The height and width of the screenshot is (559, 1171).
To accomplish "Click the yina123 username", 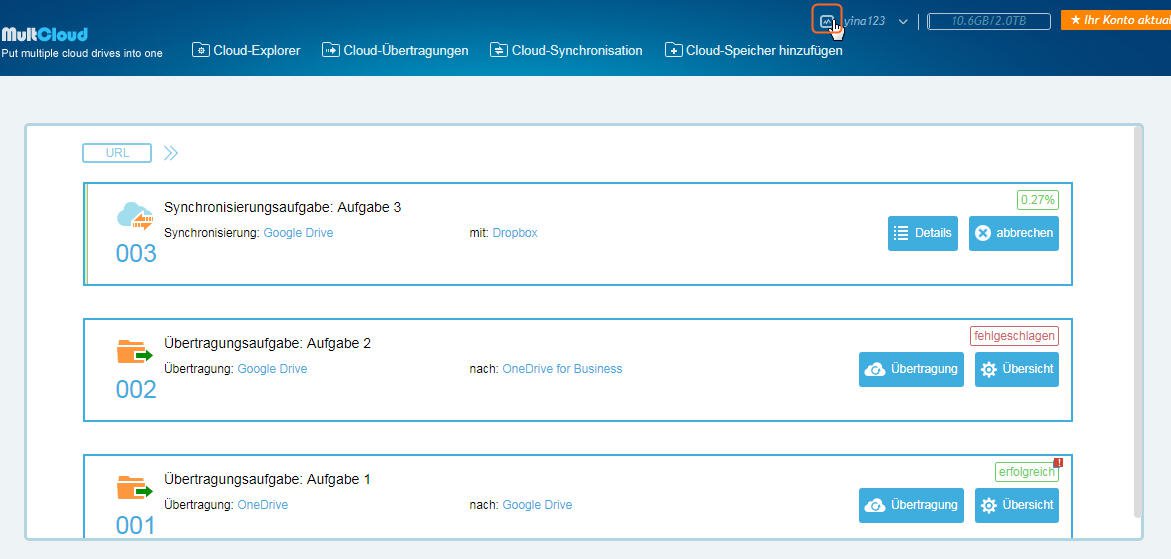I will click(x=864, y=21).
